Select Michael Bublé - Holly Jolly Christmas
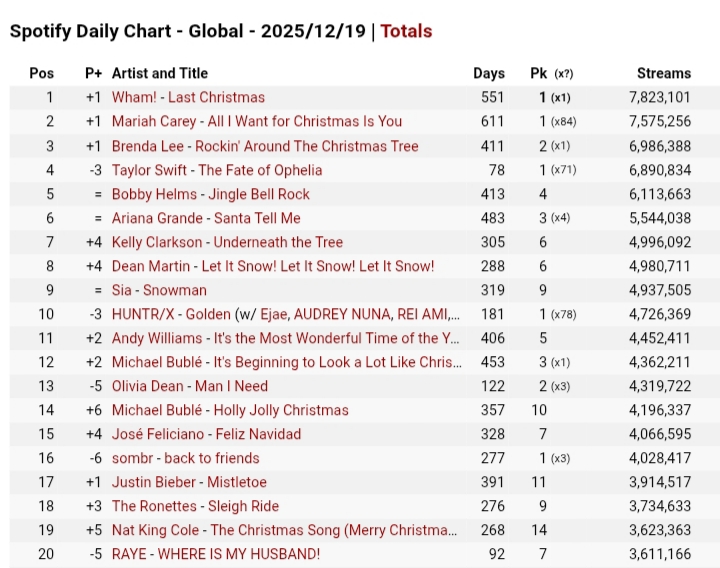The image size is (720, 568). [230, 410]
